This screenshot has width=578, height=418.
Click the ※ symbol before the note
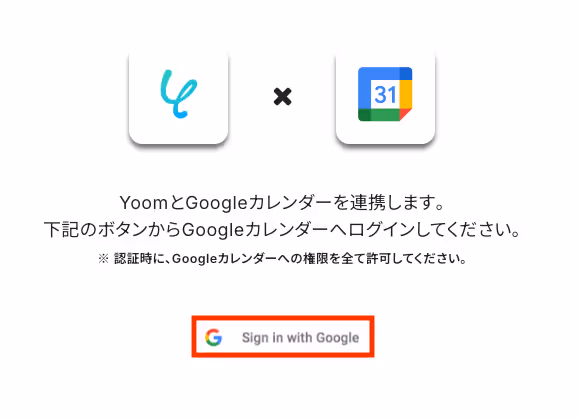coord(103,259)
